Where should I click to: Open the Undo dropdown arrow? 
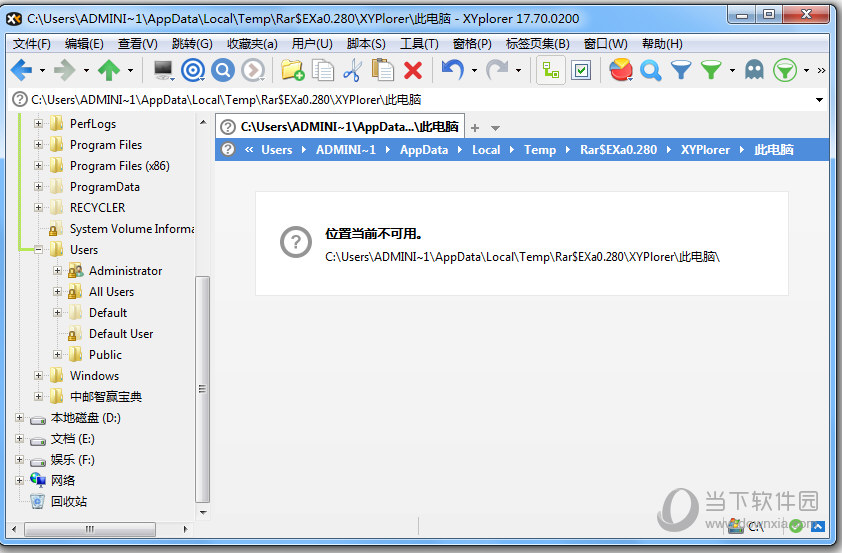(474, 70)
